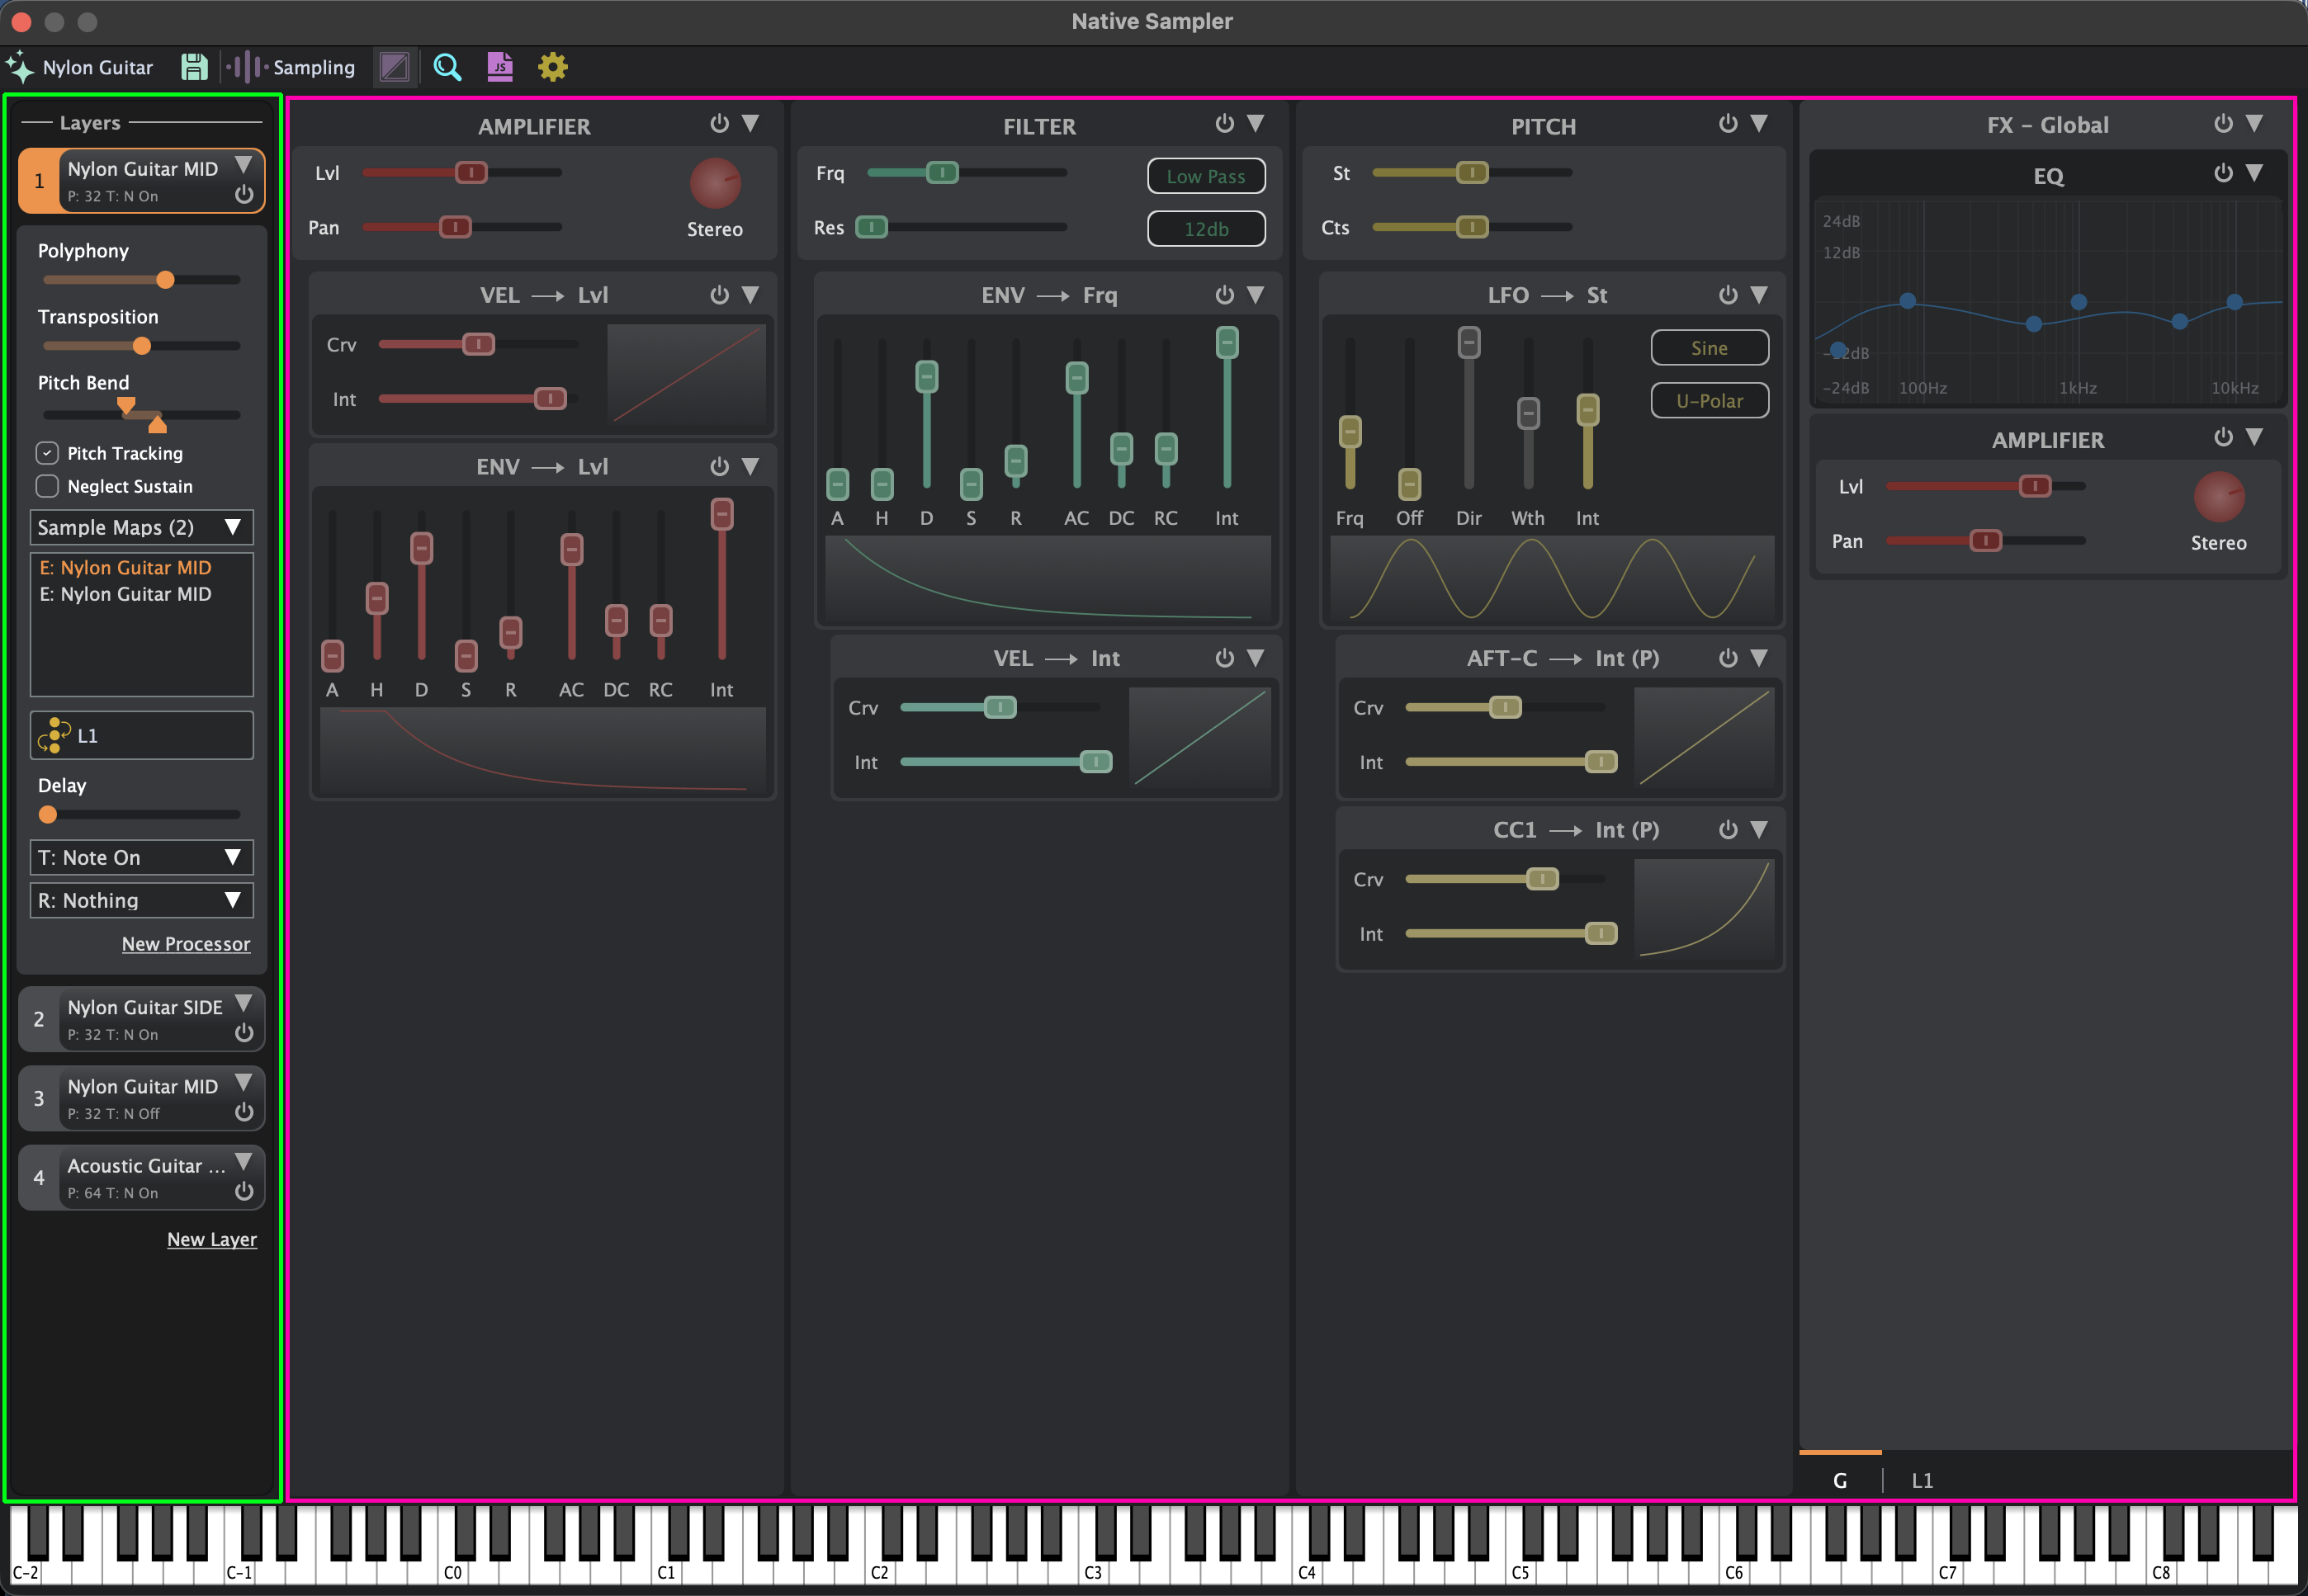Image resolution: width=2308 pixels, height=1596 pixels.
Task: Uncheck the Pitch Tracking checkbox
Action: [47, 453]
